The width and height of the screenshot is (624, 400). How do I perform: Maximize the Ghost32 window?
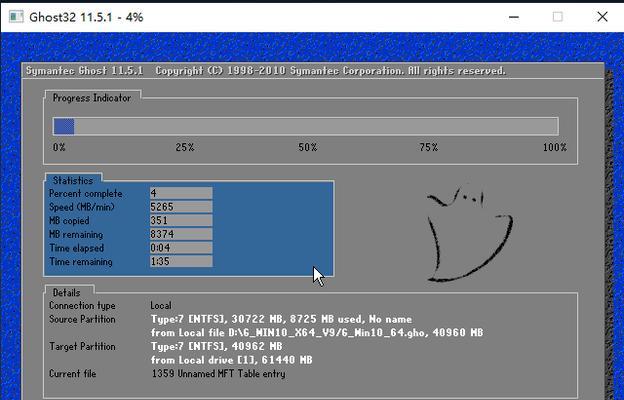558,17
